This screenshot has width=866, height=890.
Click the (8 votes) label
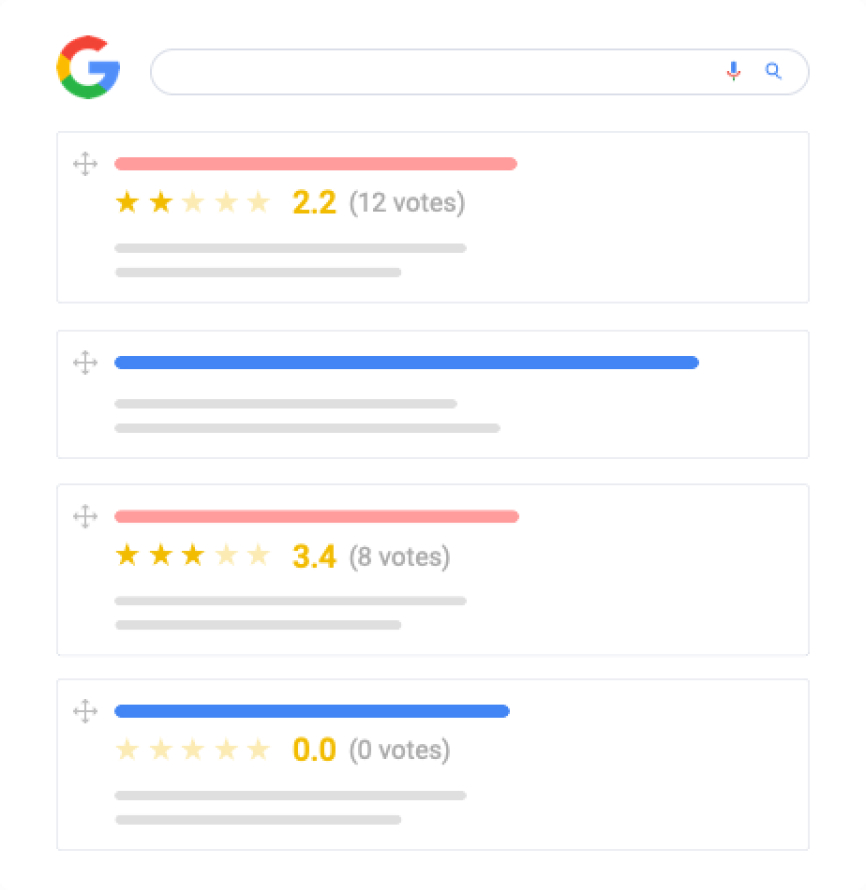(x=399, y=556)
